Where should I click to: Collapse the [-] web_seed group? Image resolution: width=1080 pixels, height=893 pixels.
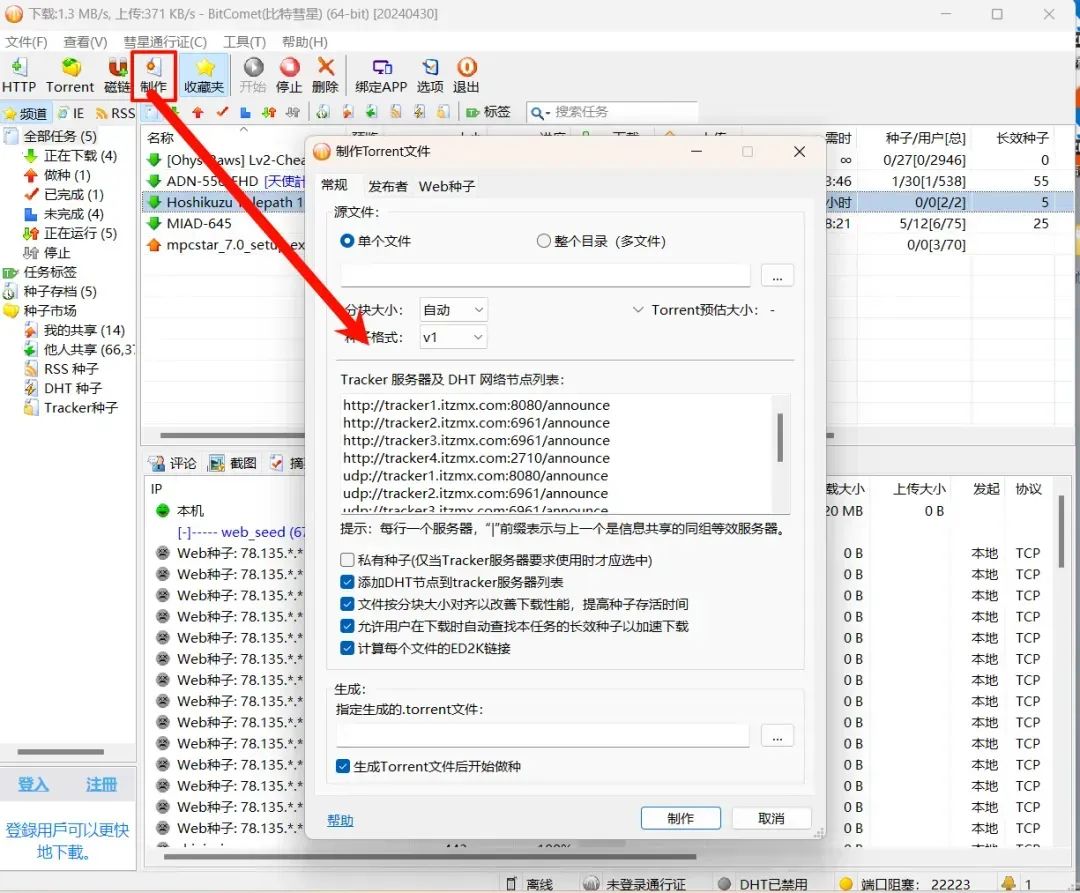[x=183, y=532]
